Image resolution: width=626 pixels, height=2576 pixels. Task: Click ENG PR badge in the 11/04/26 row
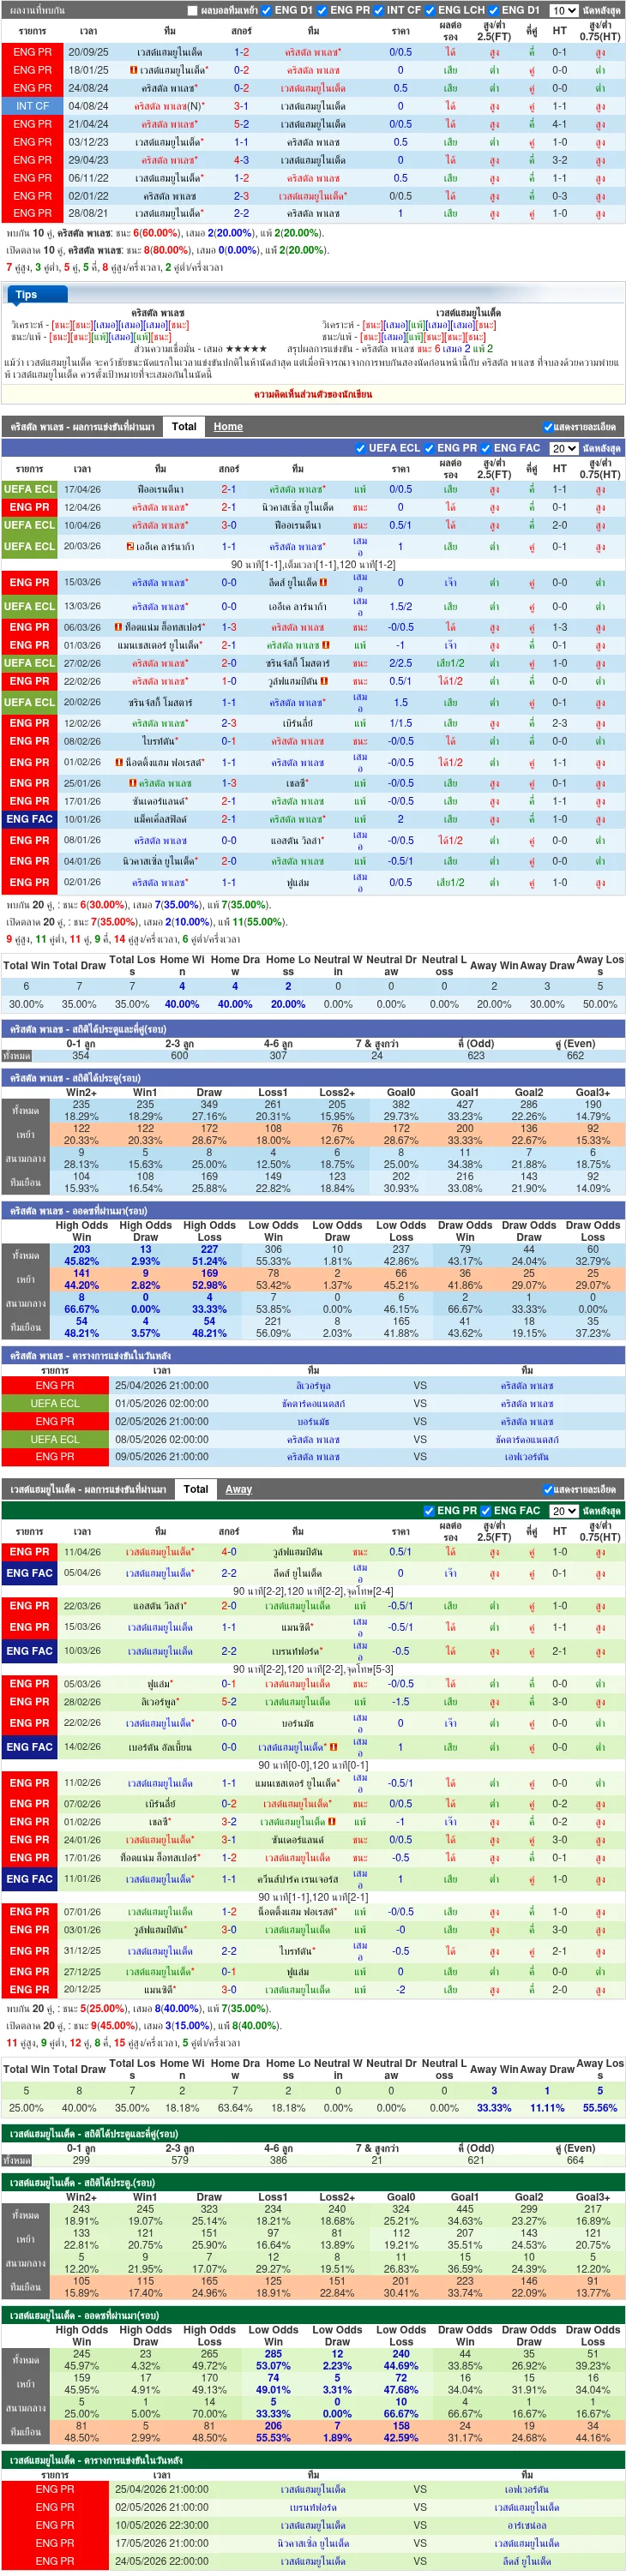pos(29,1552)
